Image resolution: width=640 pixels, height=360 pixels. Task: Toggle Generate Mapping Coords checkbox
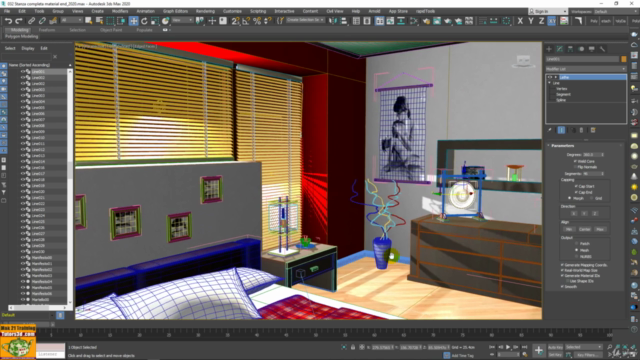click(x=562, y=265)
